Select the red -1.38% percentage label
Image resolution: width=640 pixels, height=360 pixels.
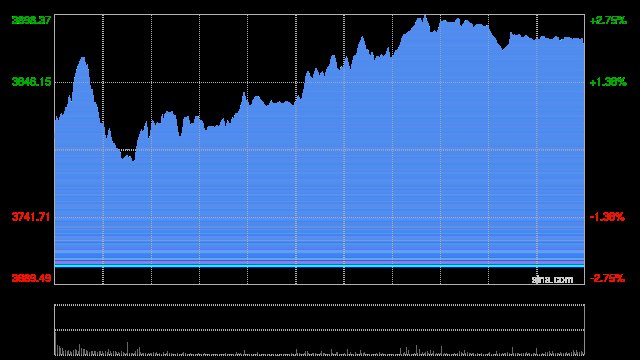[607, 217]
